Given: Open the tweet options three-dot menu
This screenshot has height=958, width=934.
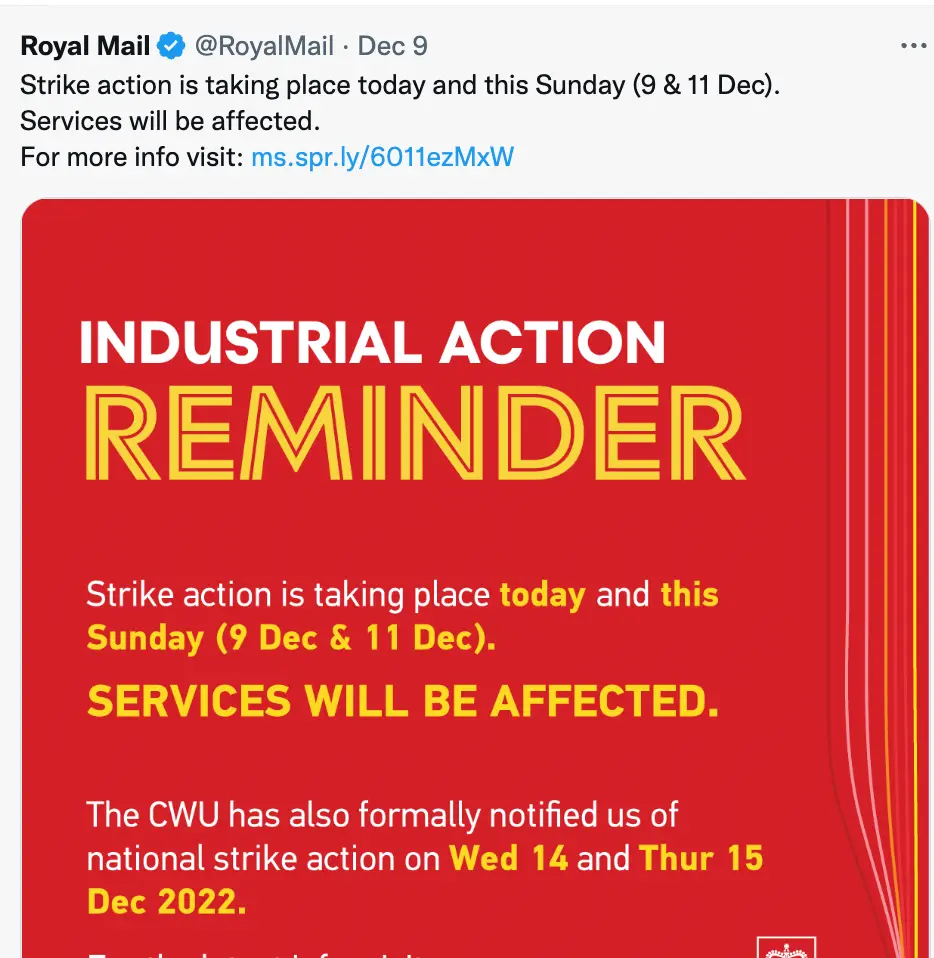Looking at the screenshot, I should click(912, 45).
